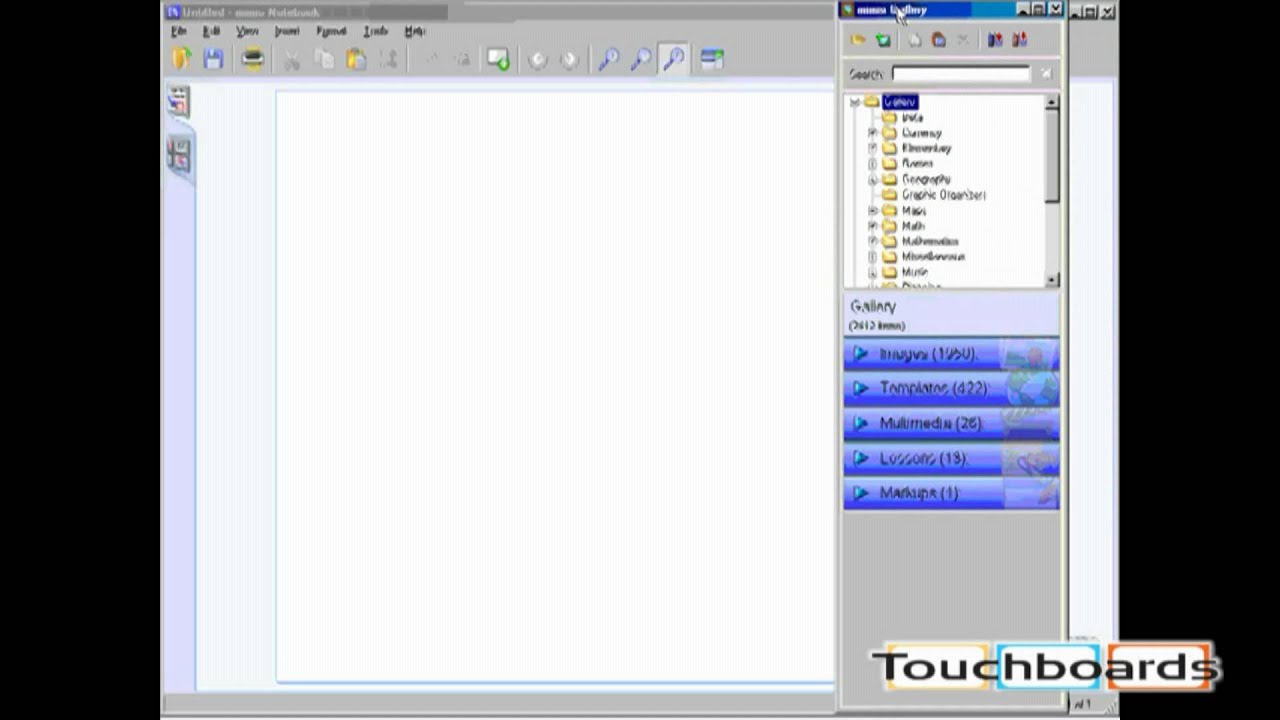Expand the Maps folder node
The image size is (1280, 720).
[x=872, y=211]
